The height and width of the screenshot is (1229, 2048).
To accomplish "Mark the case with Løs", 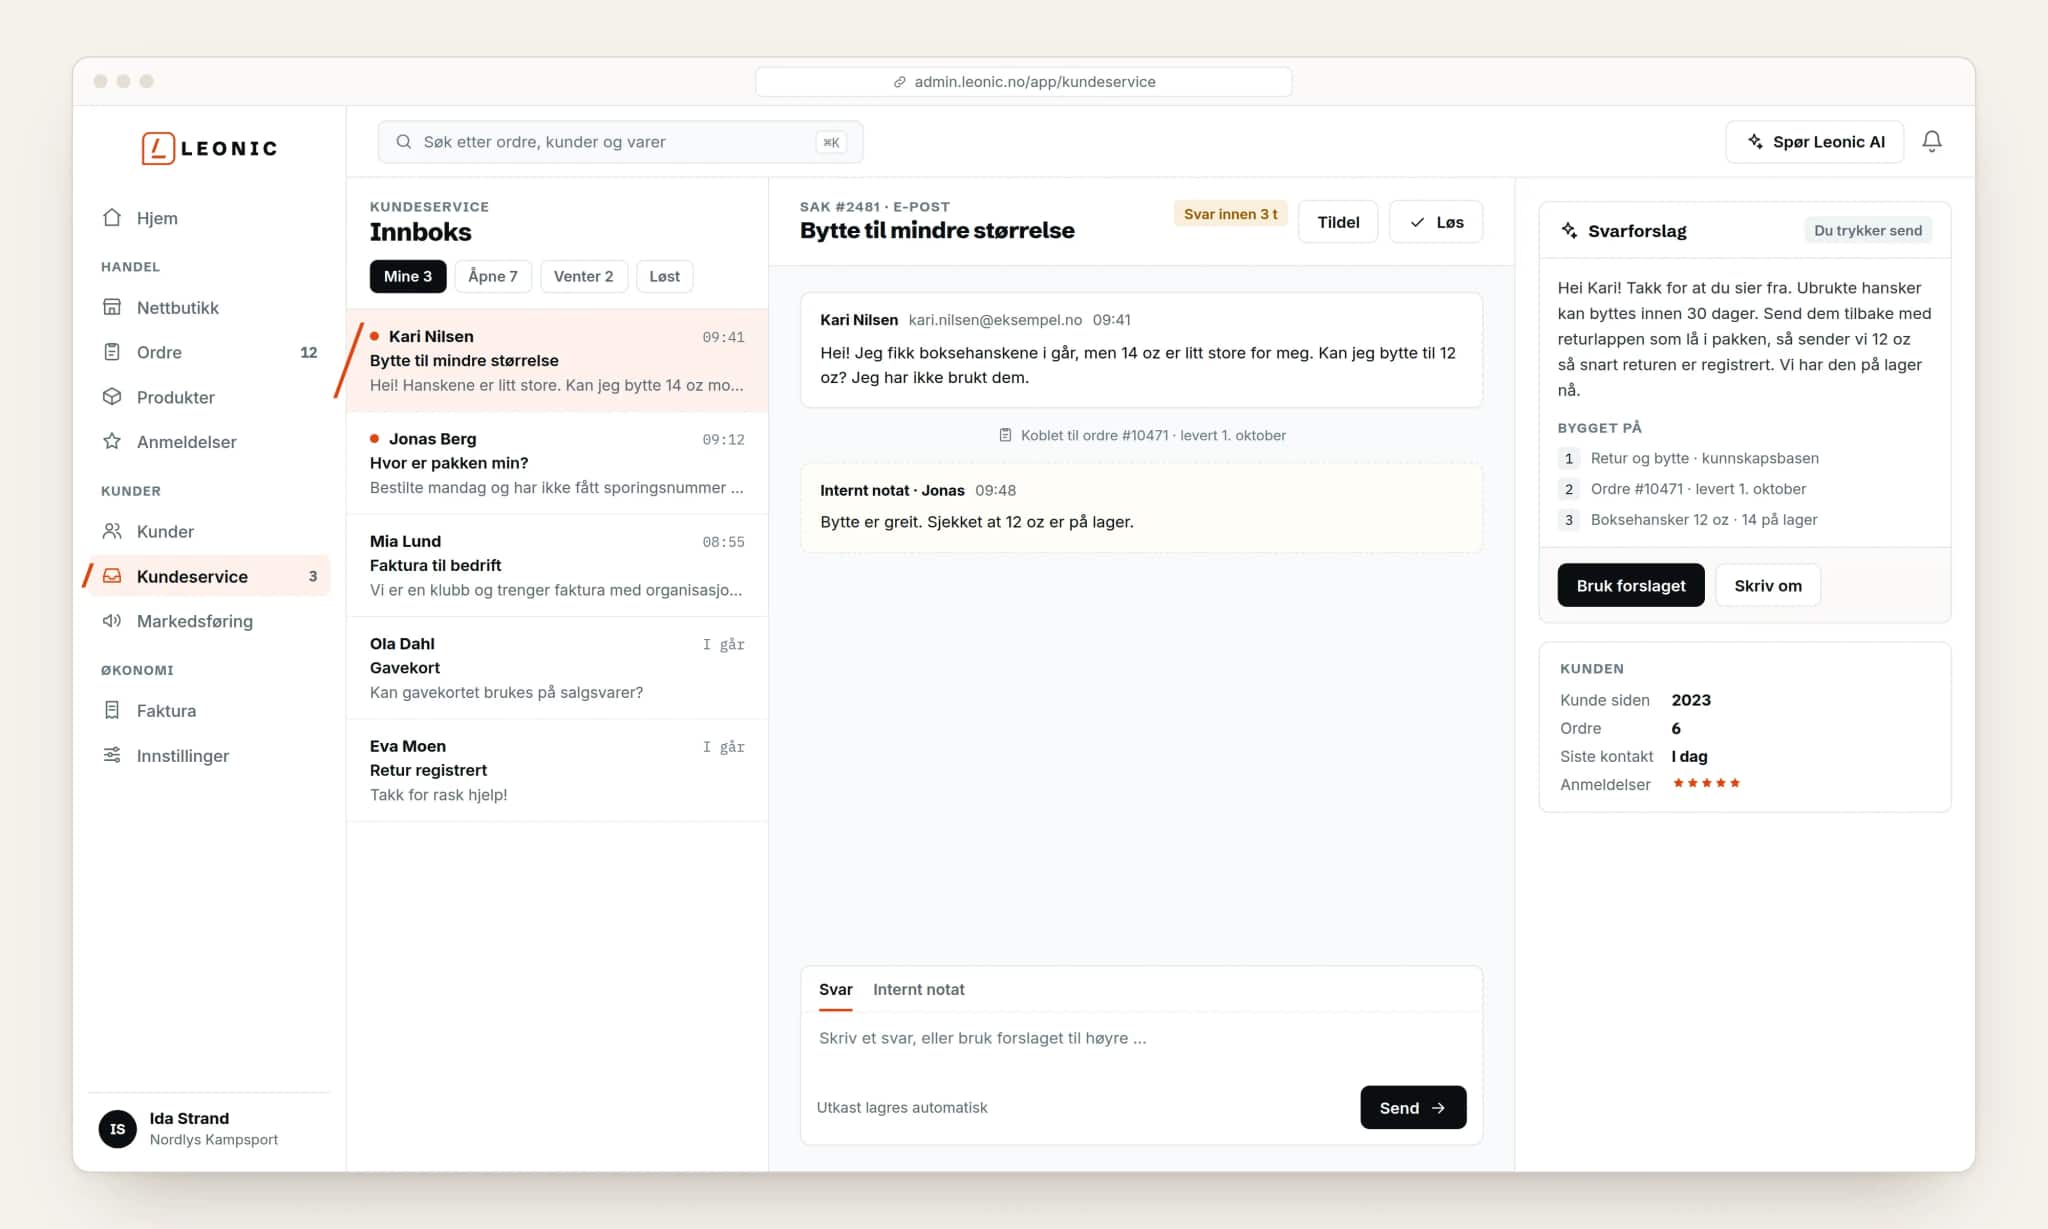I will click(x=1436, y=222).
